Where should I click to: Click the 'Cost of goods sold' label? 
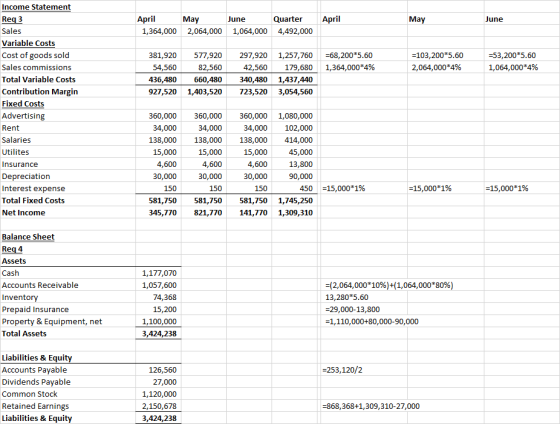pyautogui.click(x=35, y=55)
